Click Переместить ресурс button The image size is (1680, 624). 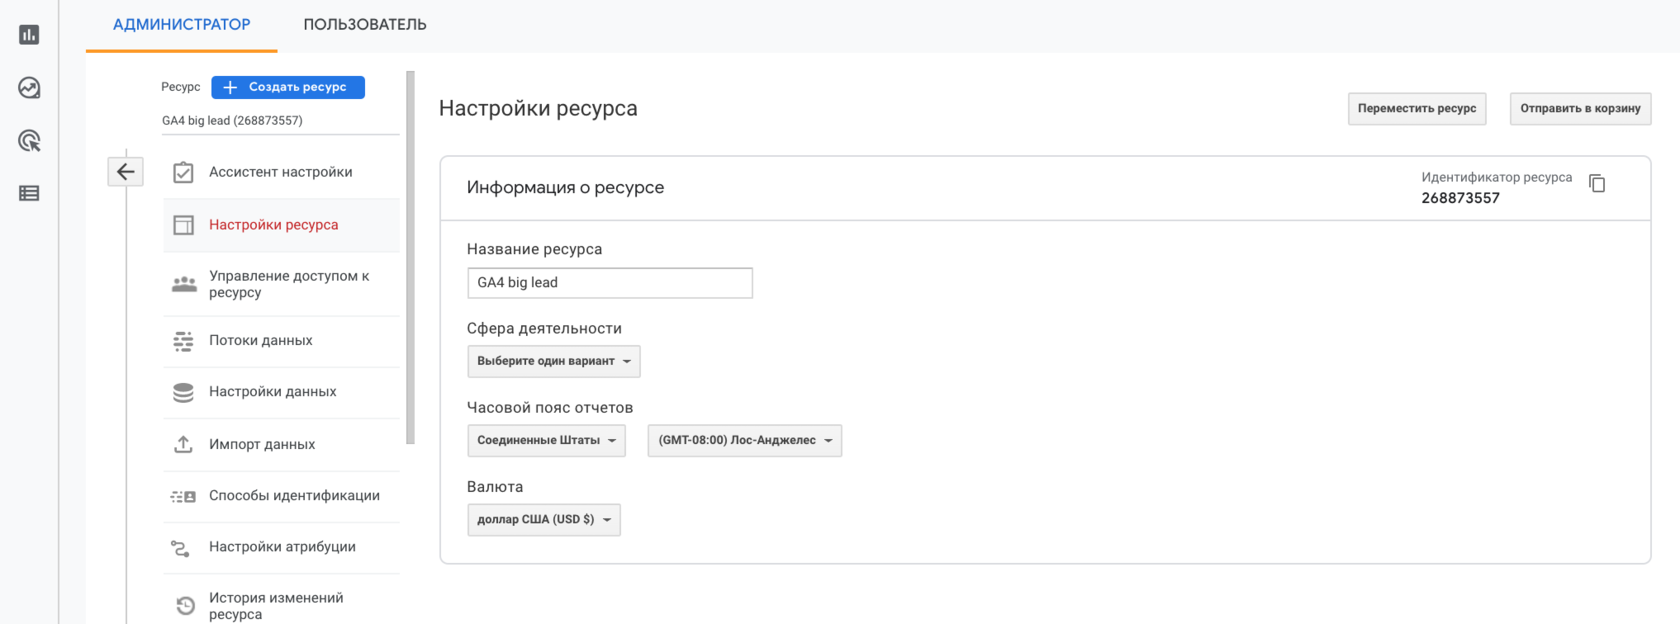tap(1416, 109)
